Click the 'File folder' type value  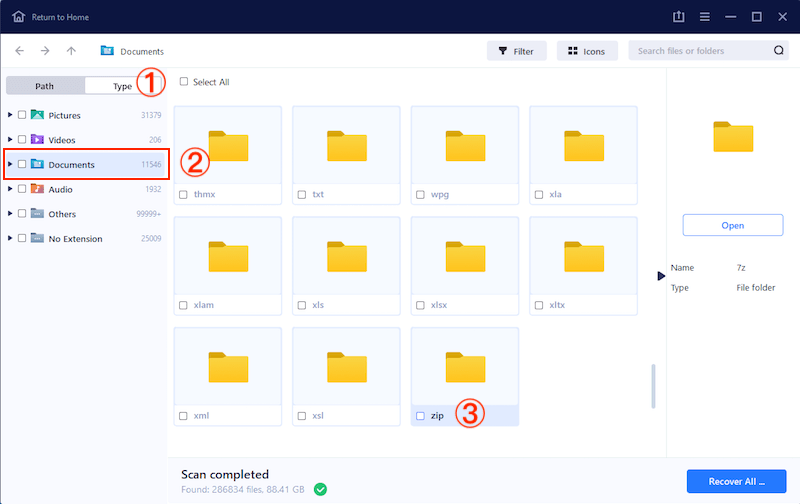[756, 288]
